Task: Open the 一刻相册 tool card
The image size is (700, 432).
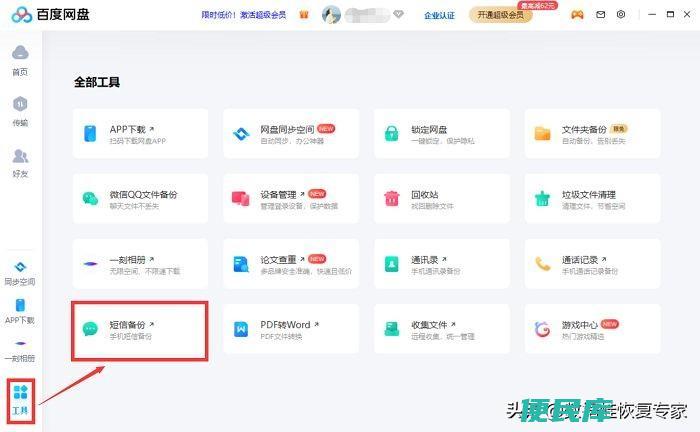Action: click(140, 264)
